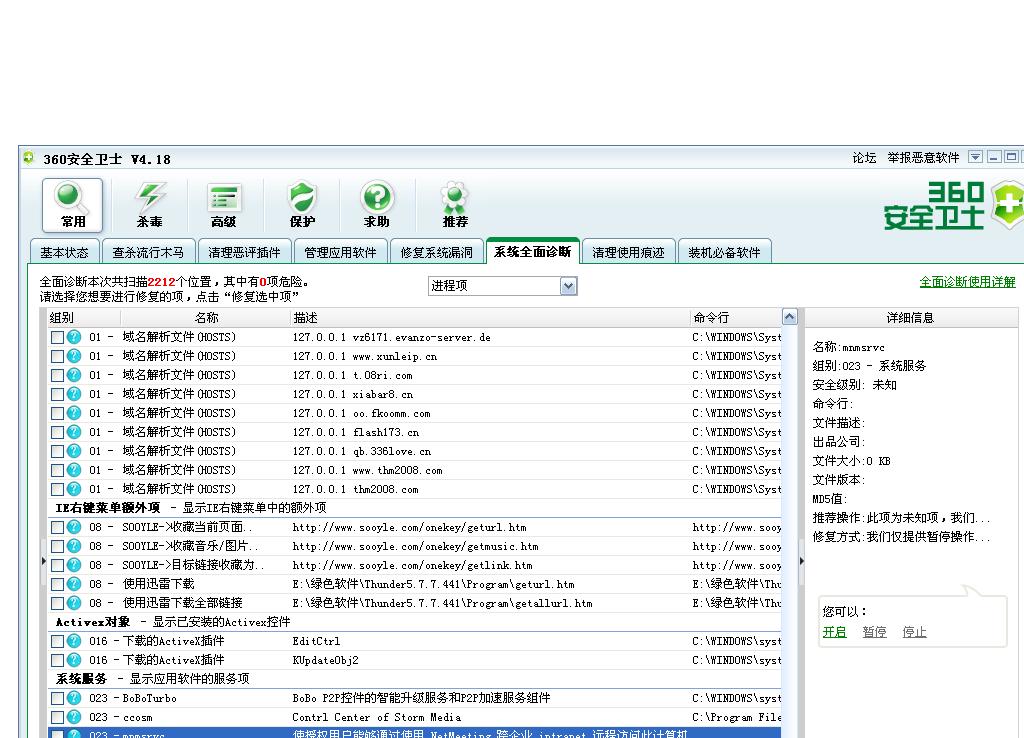Tick the BoBoTurbo service checkbox
The width and height of the screenshot is (1024, 738).
tap(57, 699)
